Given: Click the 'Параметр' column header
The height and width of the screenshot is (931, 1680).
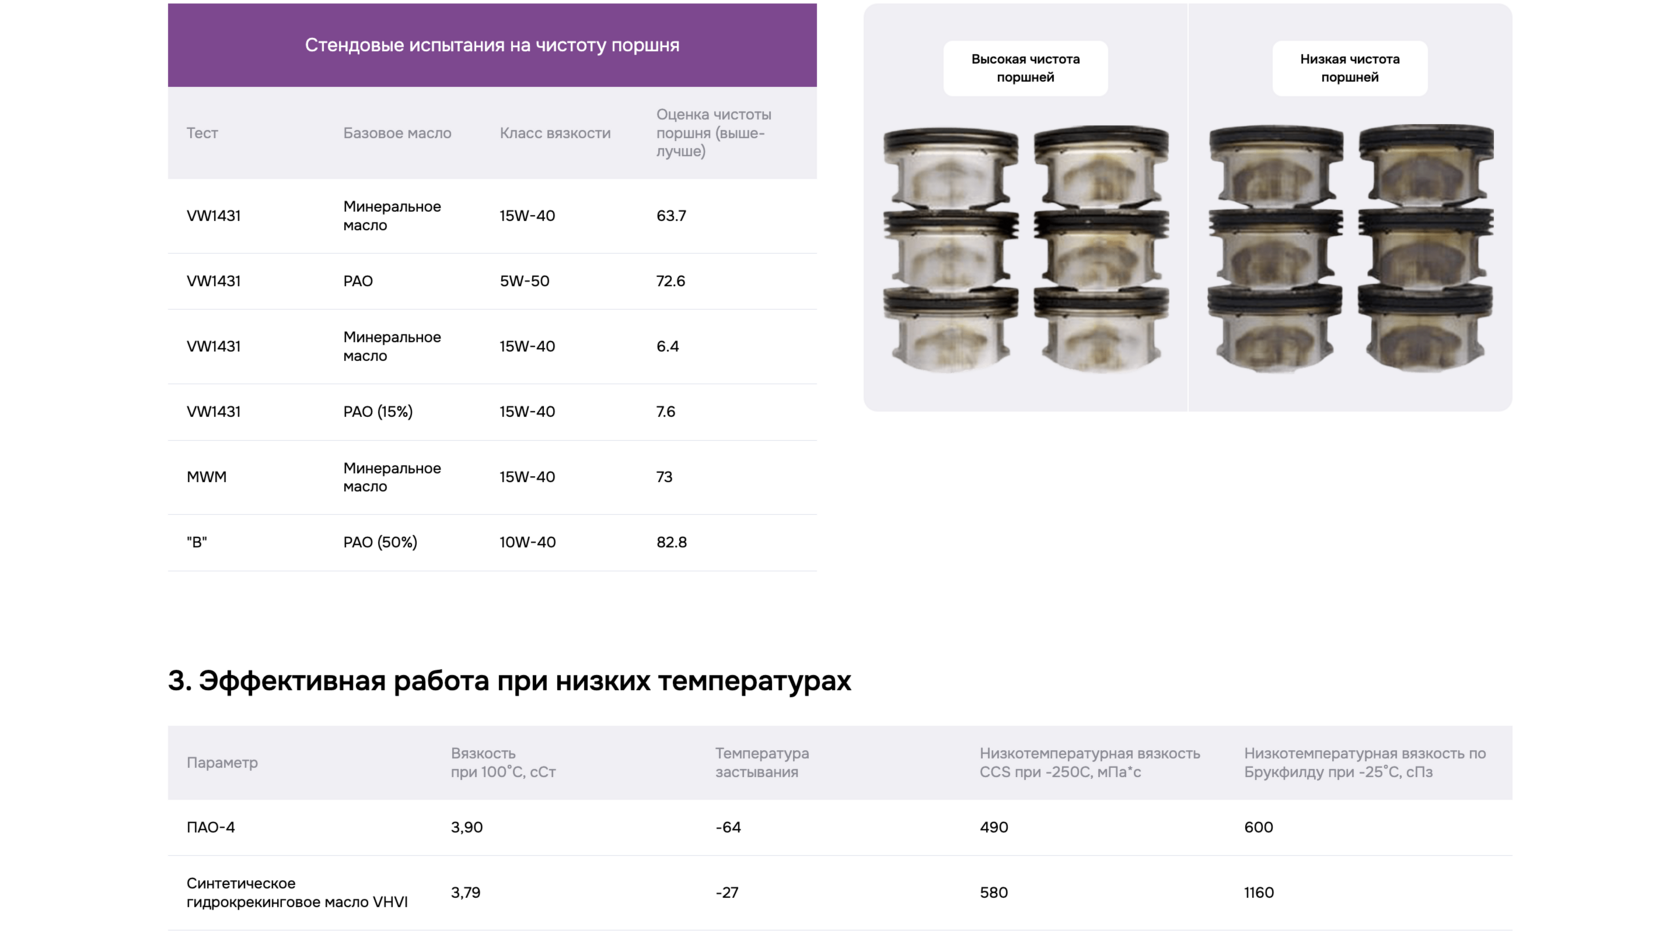Looking at the screenshot, I should (222, 763).
